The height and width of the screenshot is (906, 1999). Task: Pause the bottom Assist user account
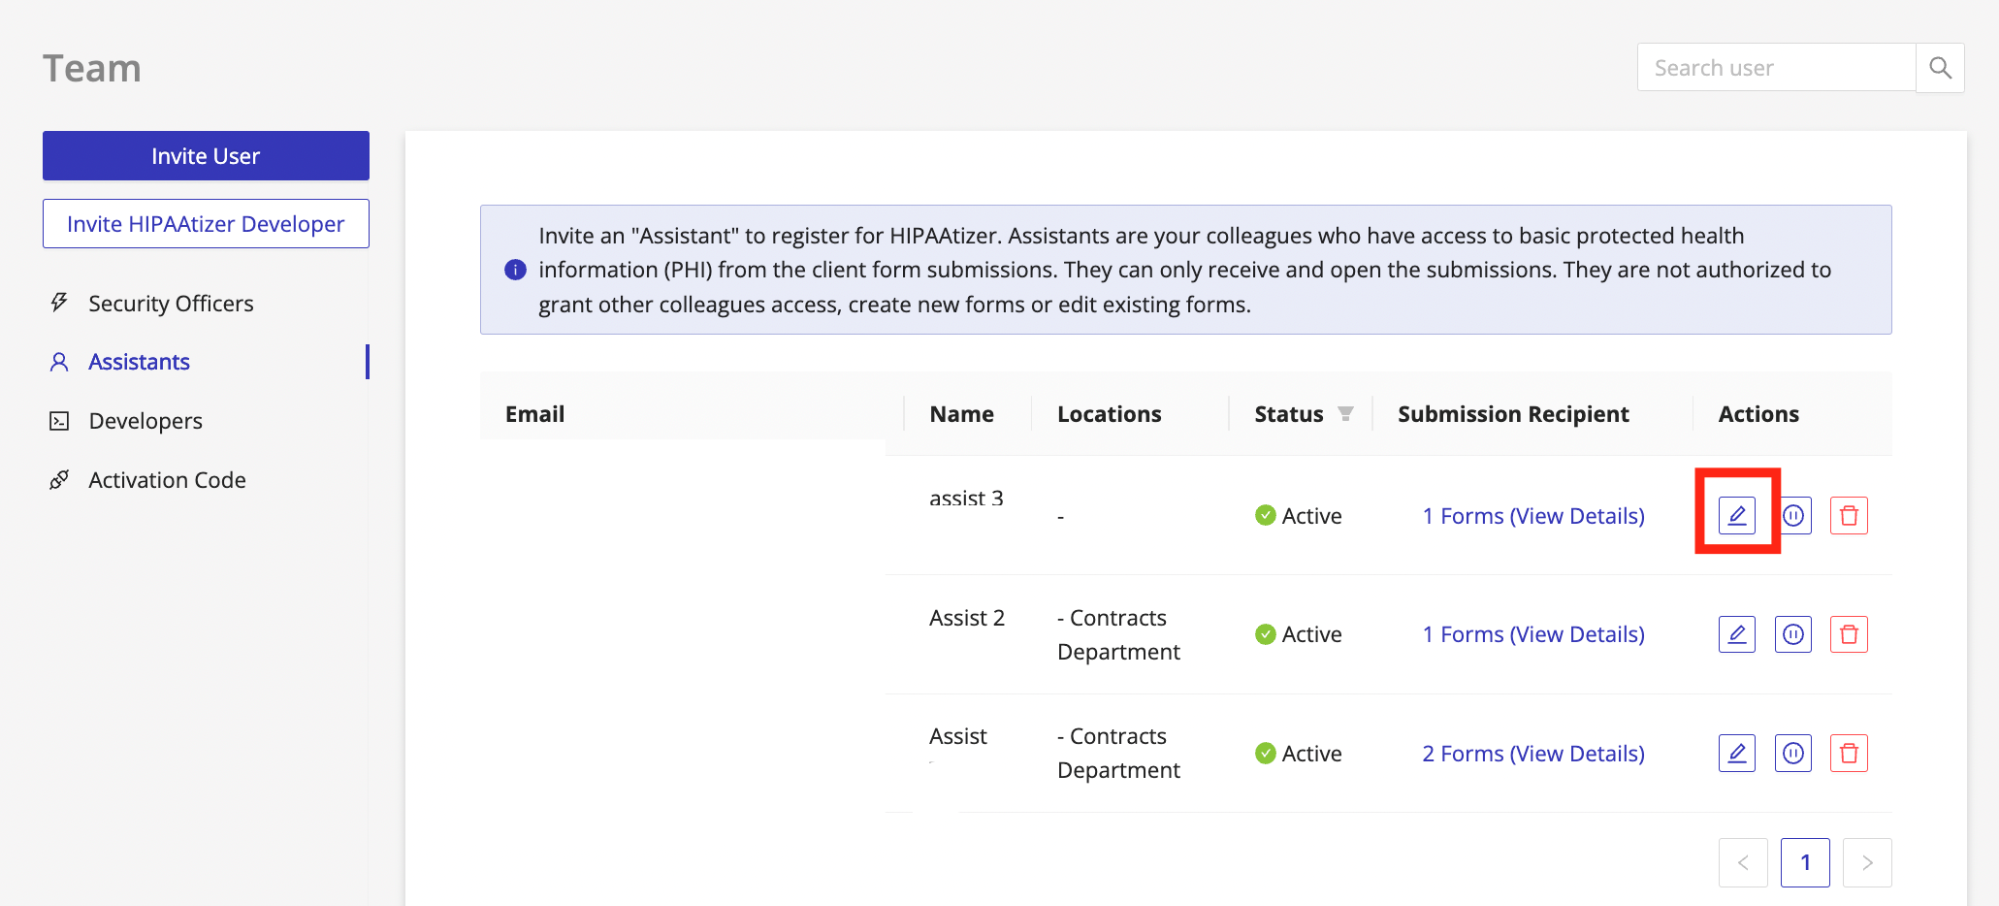pos(1792,753)
